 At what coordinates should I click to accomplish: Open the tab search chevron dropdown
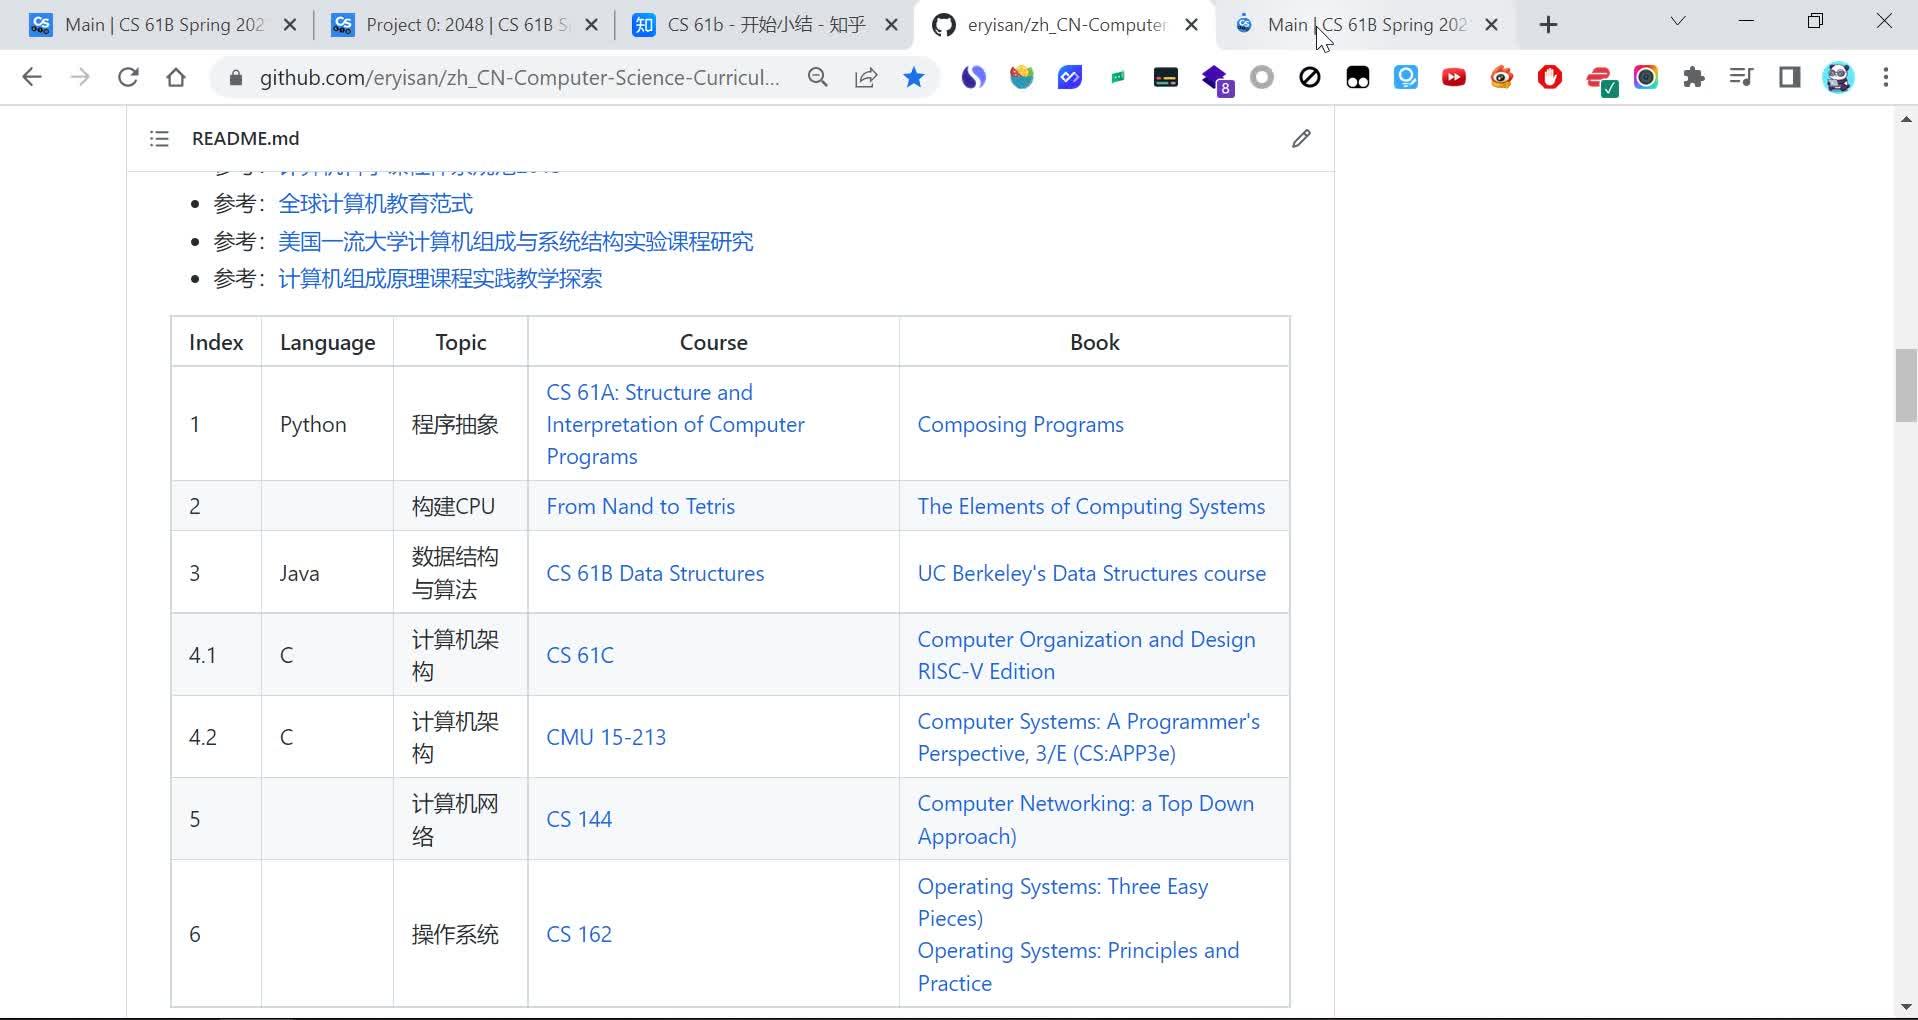pos(1678,21)
